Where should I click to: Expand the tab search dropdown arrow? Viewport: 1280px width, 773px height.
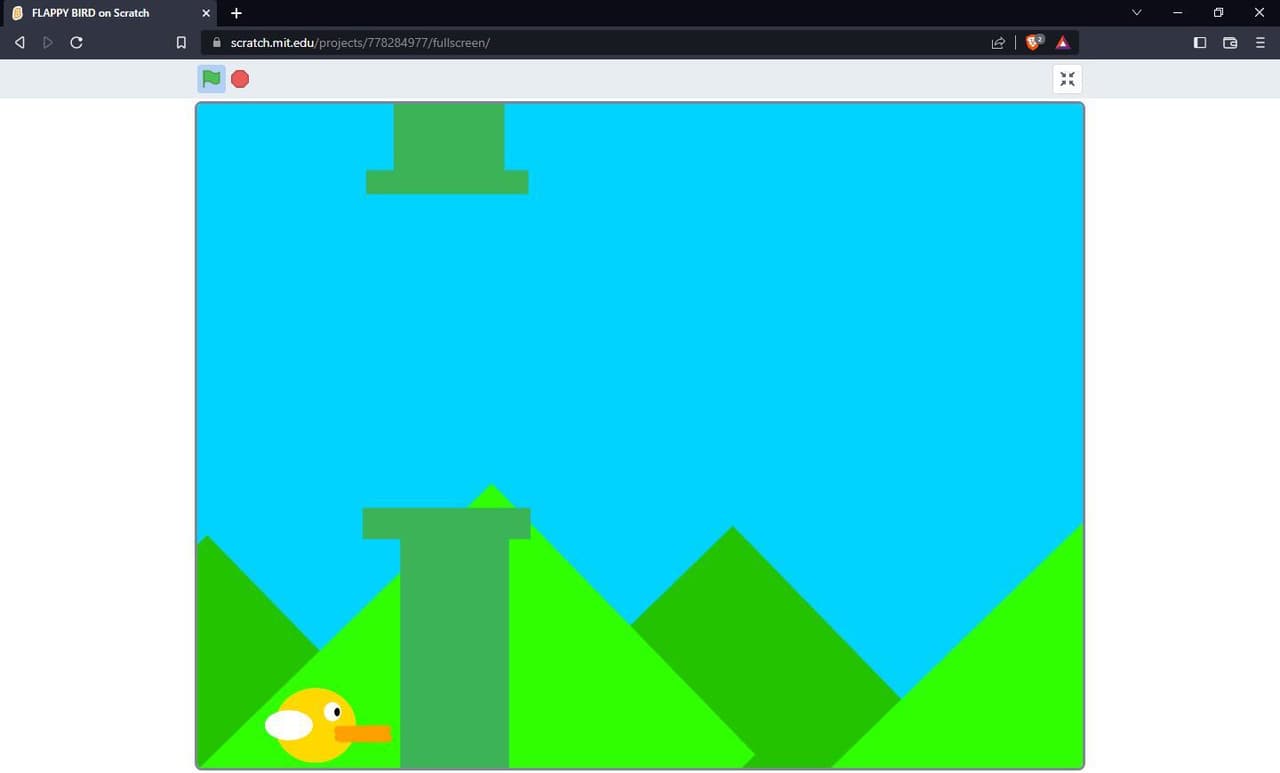1136,13
